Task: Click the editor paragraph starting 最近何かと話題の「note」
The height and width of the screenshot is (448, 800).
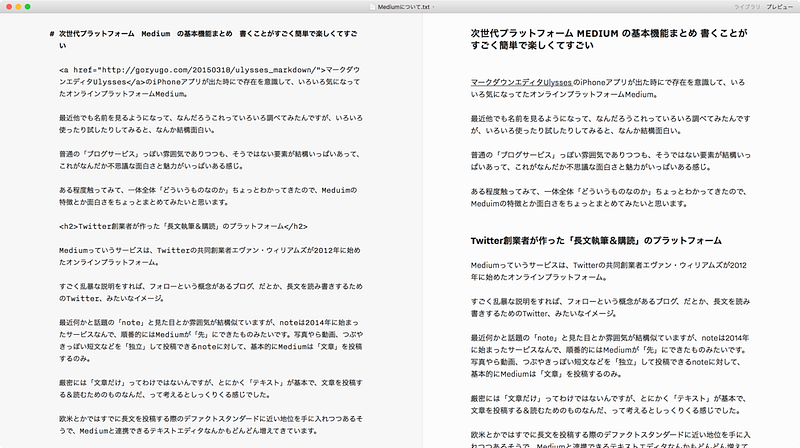Action: click(x=211, y=340)
